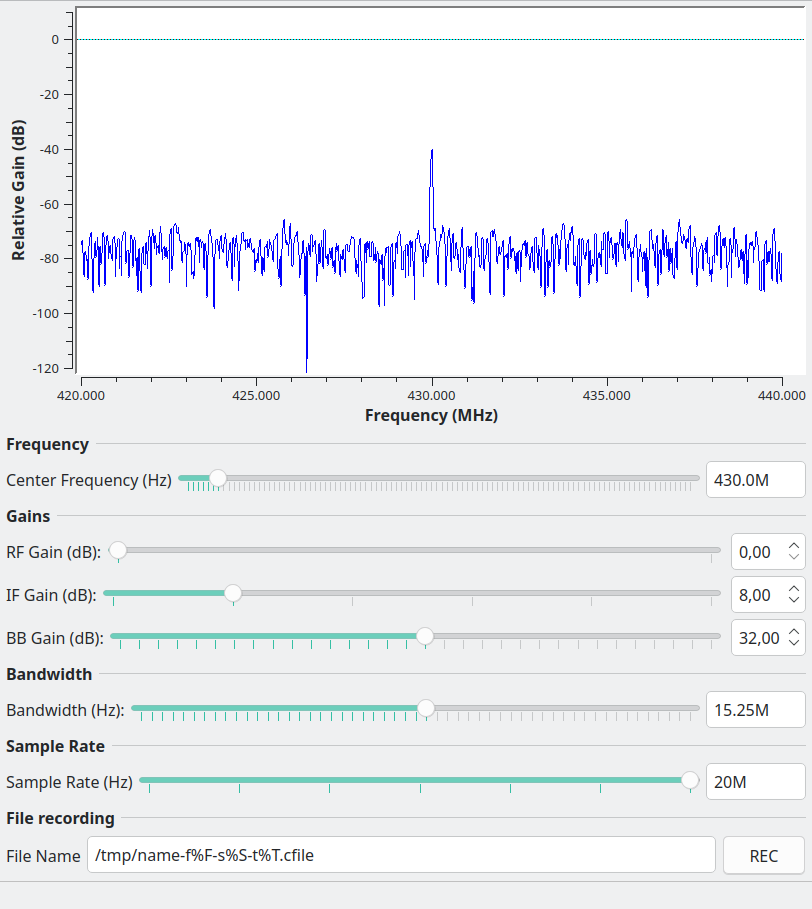The image size is (812, 909).
Task: Click the -100 gain axis label
Action: tap(46, 314)
